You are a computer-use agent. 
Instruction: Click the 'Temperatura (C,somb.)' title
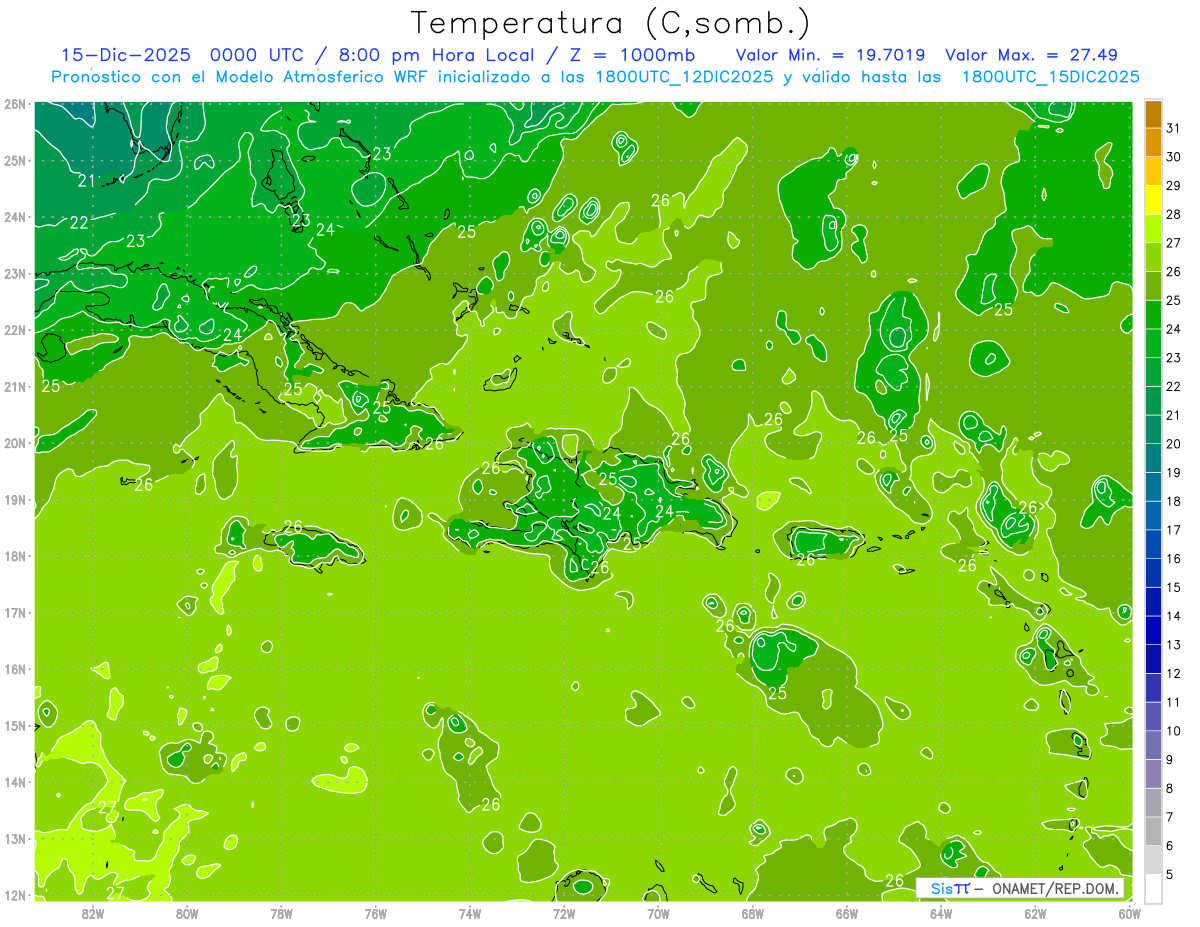(611, 23)
